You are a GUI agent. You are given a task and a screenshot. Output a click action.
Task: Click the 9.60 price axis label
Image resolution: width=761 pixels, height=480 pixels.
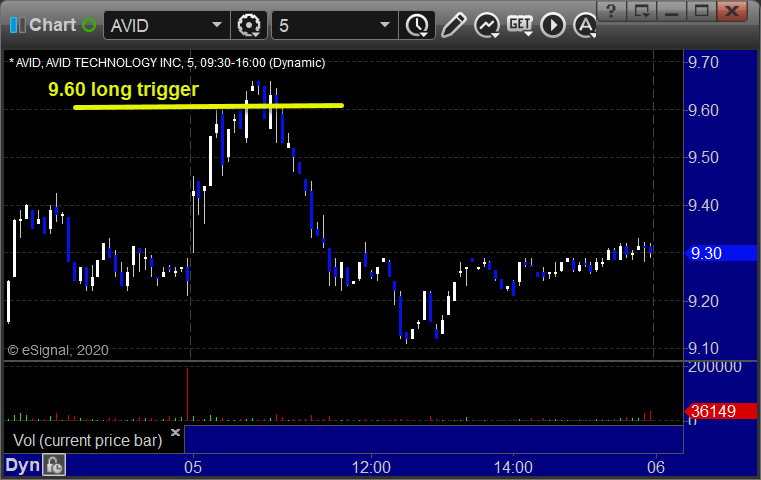tap(703, 110)
